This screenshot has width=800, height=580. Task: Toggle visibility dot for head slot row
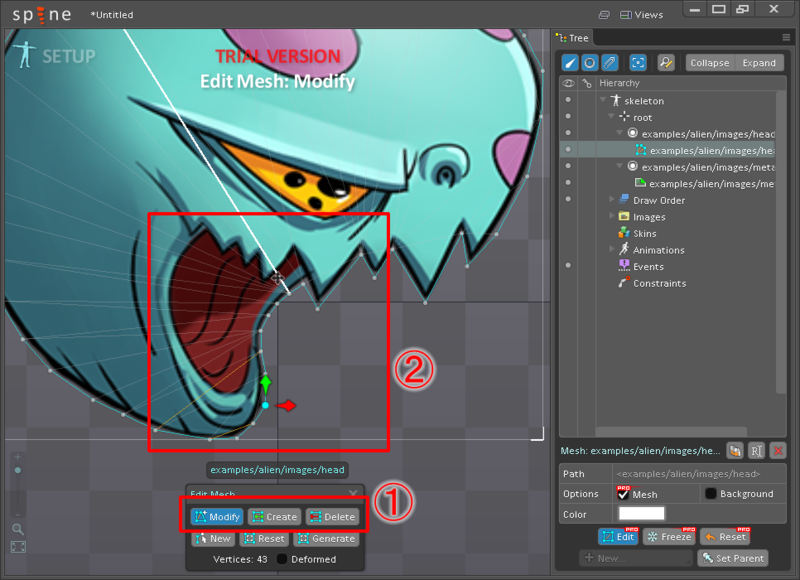coord(568,133)
